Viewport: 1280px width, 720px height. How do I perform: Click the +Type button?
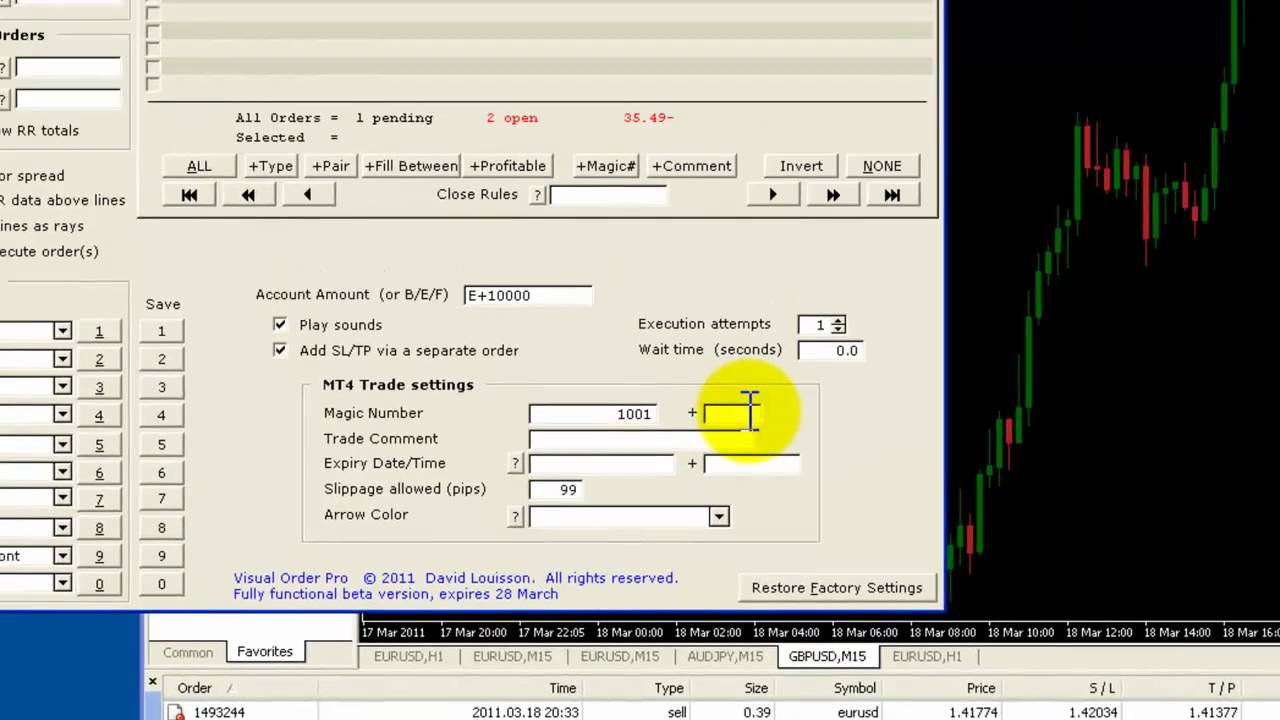271,166
